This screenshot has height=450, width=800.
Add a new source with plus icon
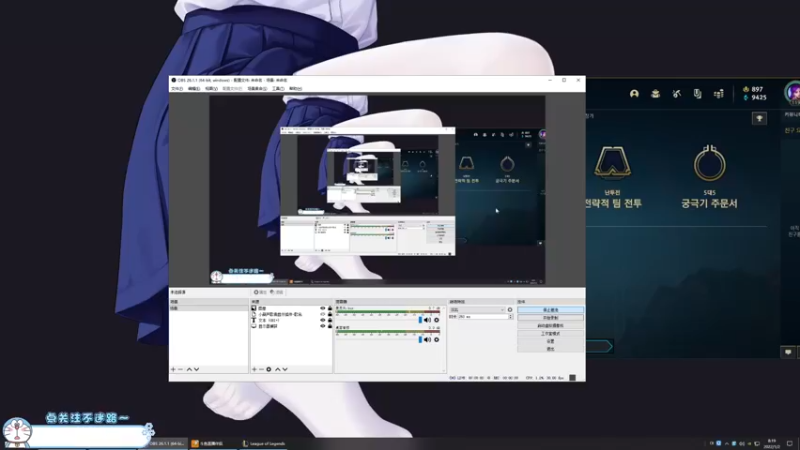click(254, 369)
